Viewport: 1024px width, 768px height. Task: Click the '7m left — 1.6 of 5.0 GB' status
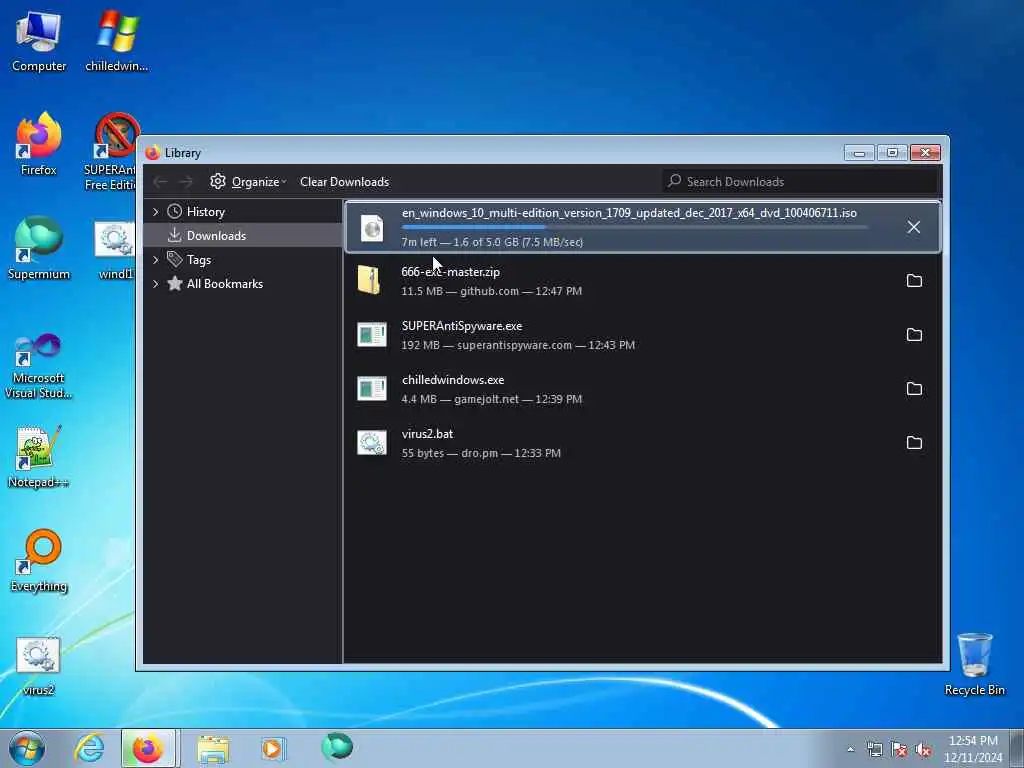[x=492, y=242]
